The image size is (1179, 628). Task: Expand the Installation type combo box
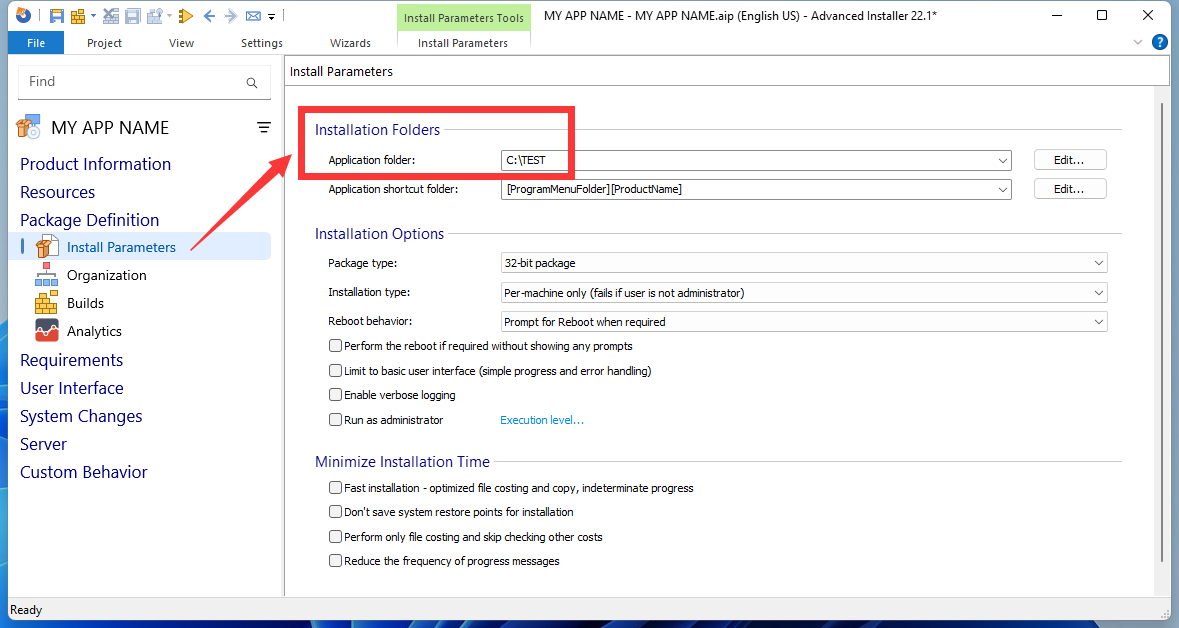coord(804,293)
